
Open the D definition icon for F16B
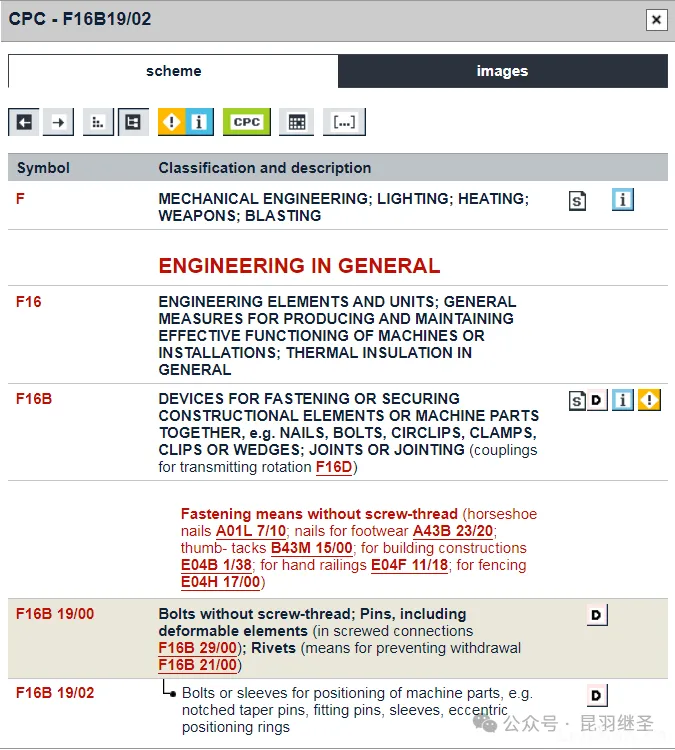597,401
